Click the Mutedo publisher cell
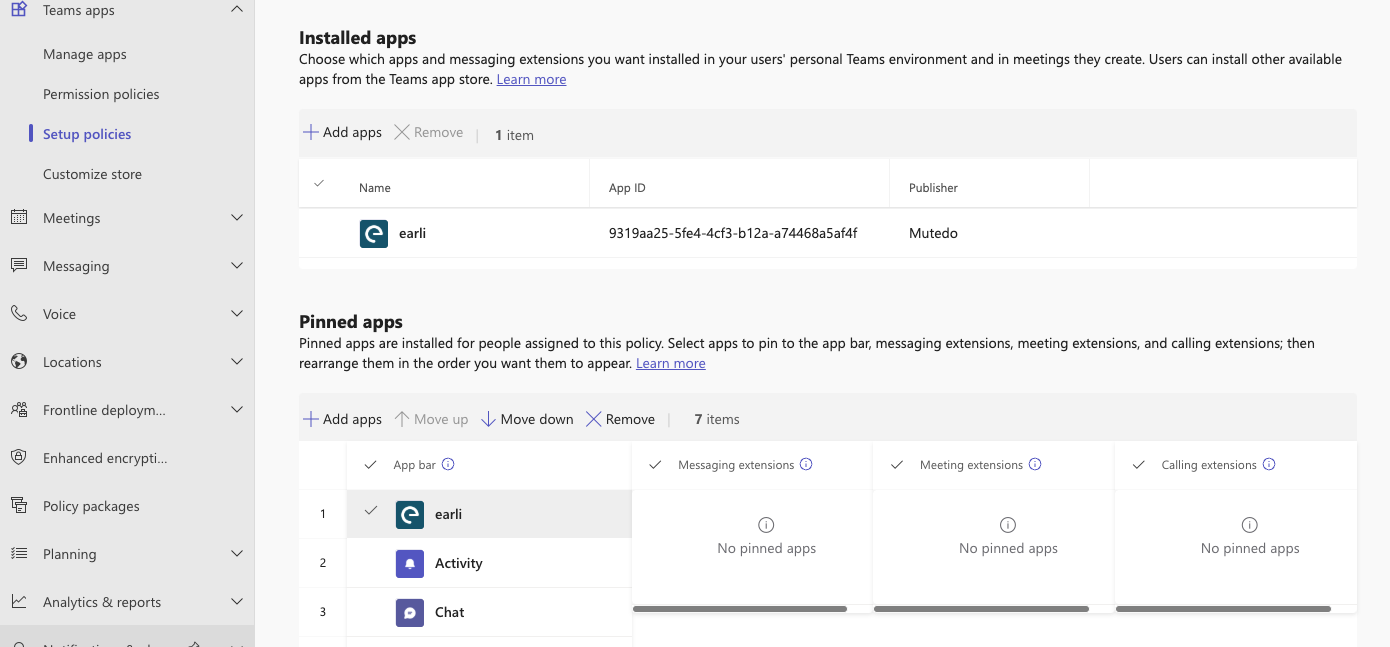The image size is (1390, 647). point(933,233)
